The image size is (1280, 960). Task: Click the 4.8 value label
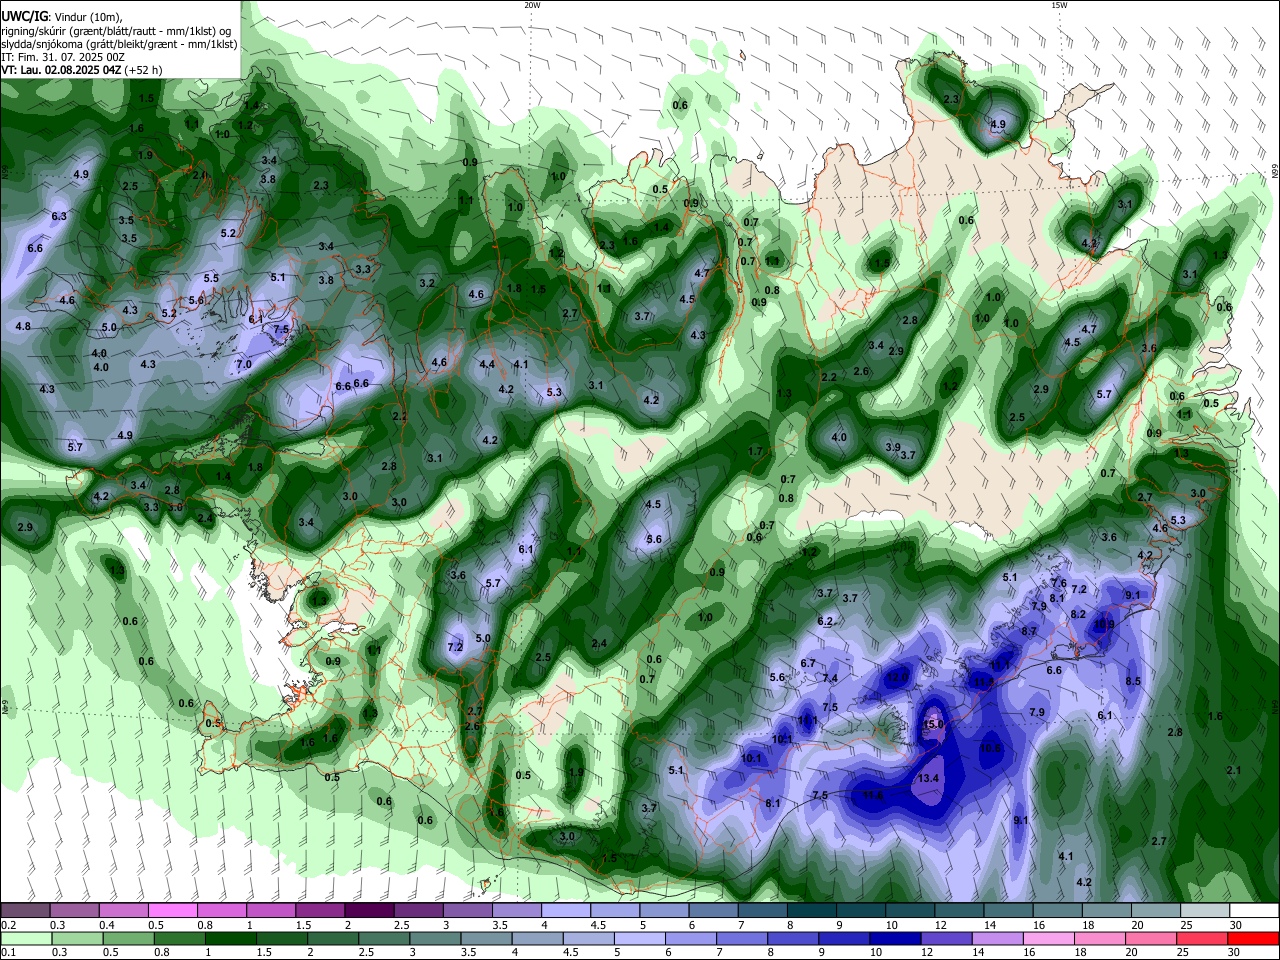tap(23, 326)
